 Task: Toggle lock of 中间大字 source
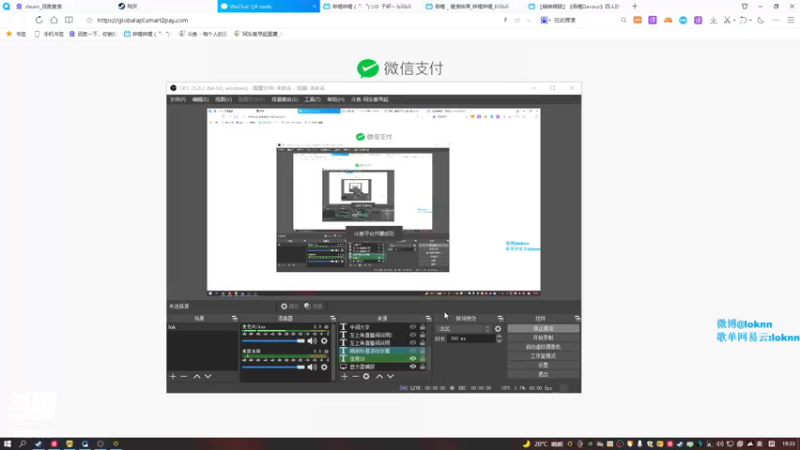[x=422, y=327]
